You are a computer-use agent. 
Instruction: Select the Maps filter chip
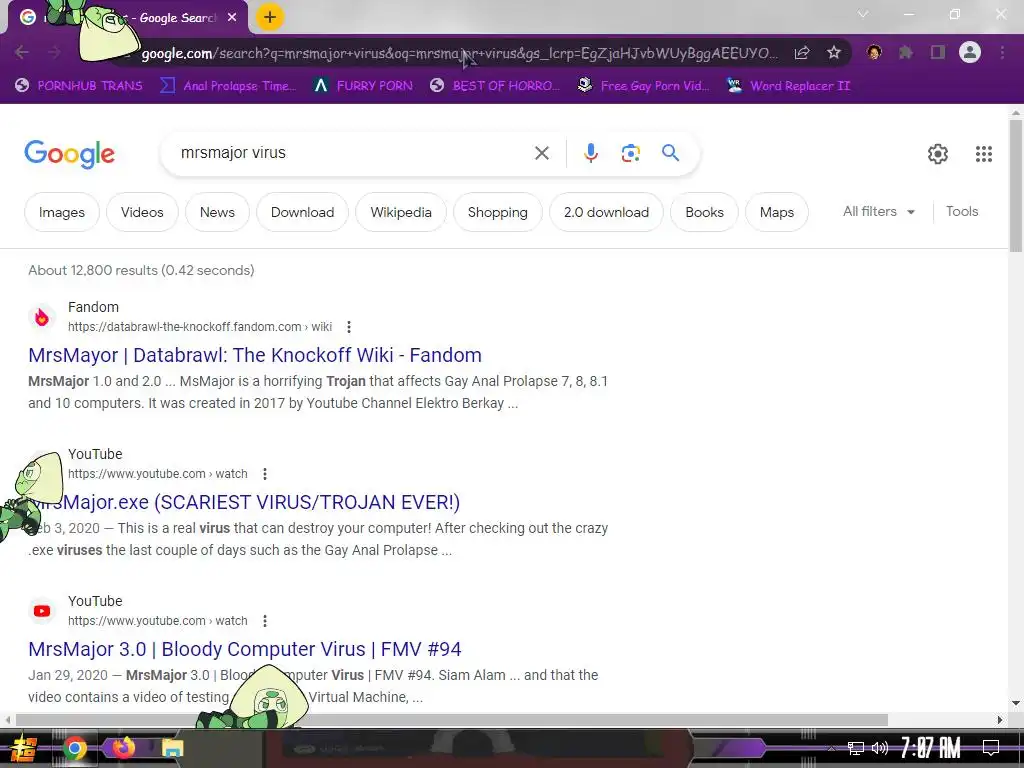pyautogui.click(x=777, y=212)
